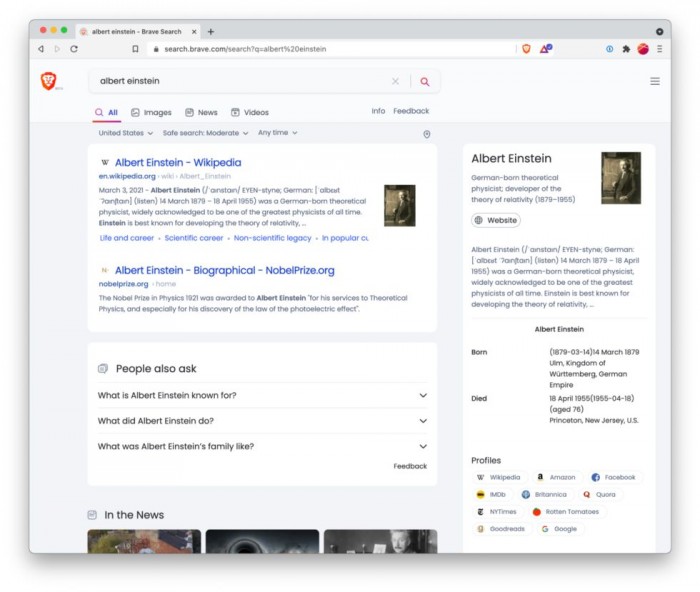Screen dimensions: 700x592
Task: Open the hamburger menu on the search page
Action: pyautogui.click(x=655, y=81)
